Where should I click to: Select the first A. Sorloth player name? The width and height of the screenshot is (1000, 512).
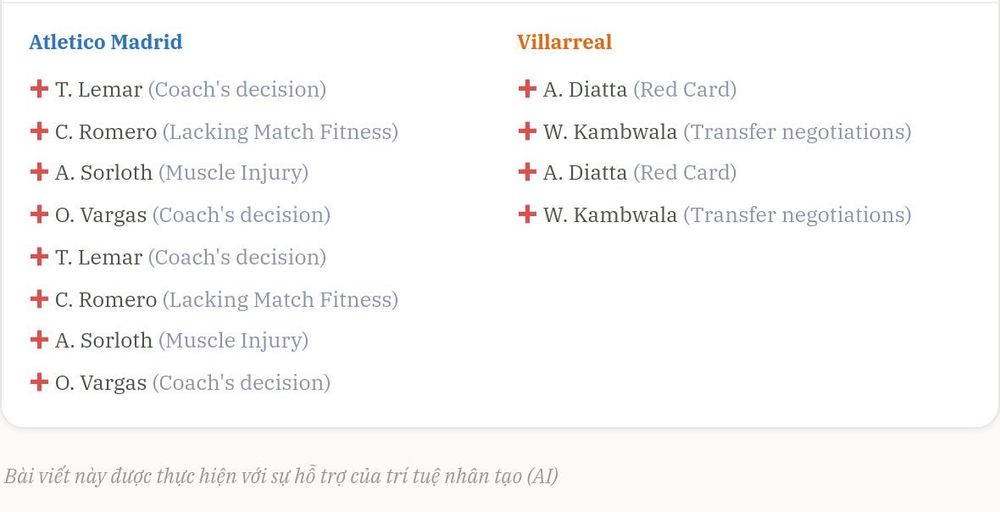[104, 173]
